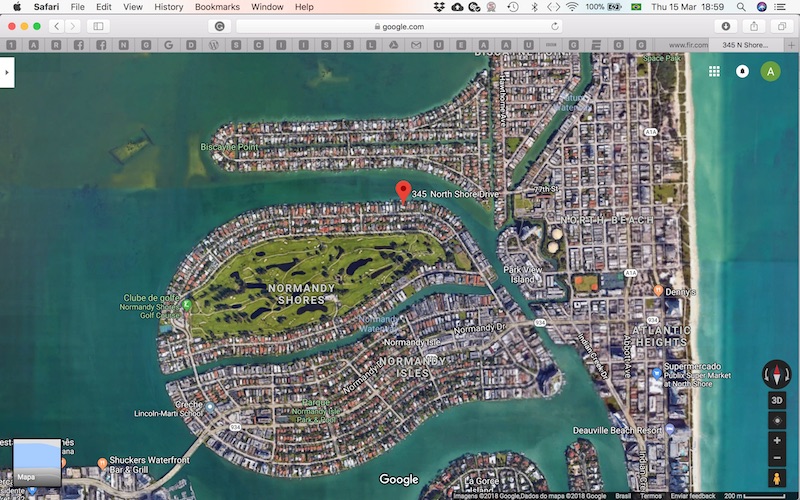Toggle the 3D map view
The width and height of the screenshot is (800, 500).
(x=777, y=399)
